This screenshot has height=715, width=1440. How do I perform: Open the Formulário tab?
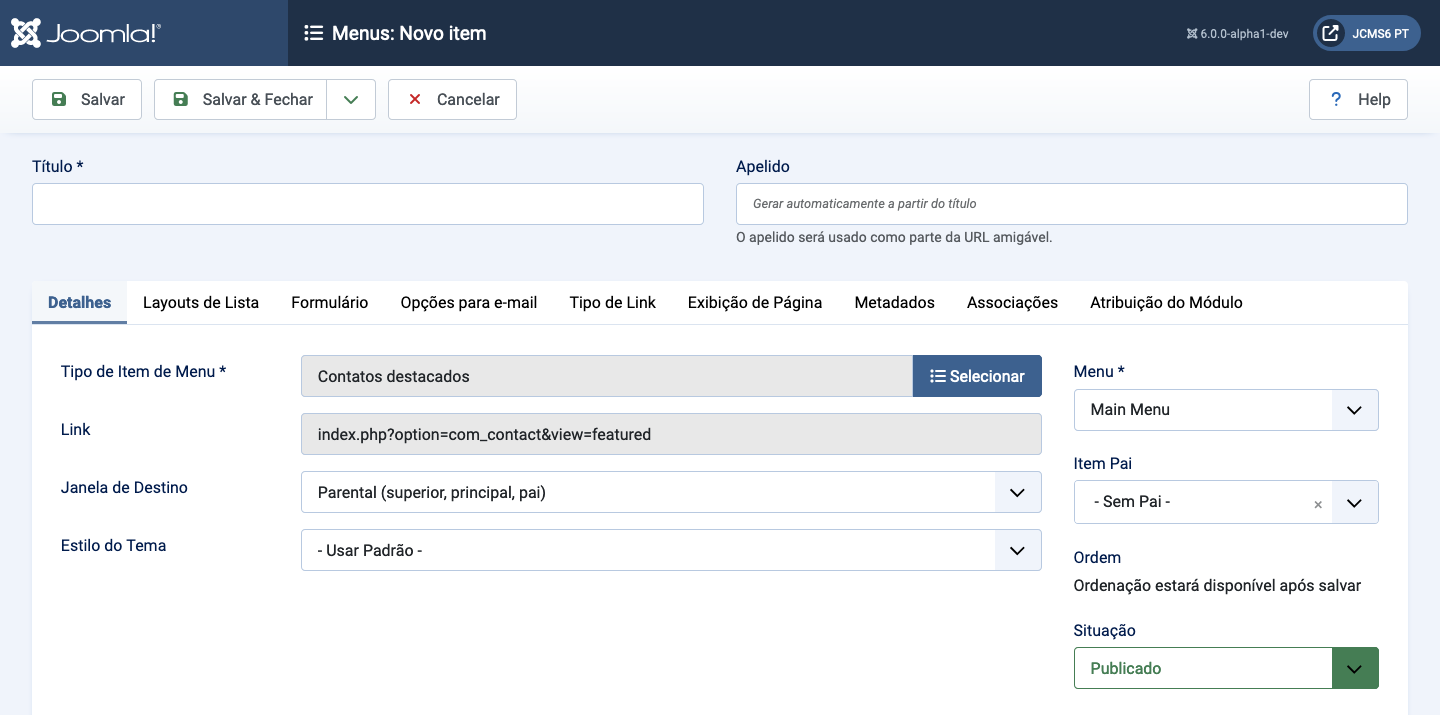pos(330,302)
